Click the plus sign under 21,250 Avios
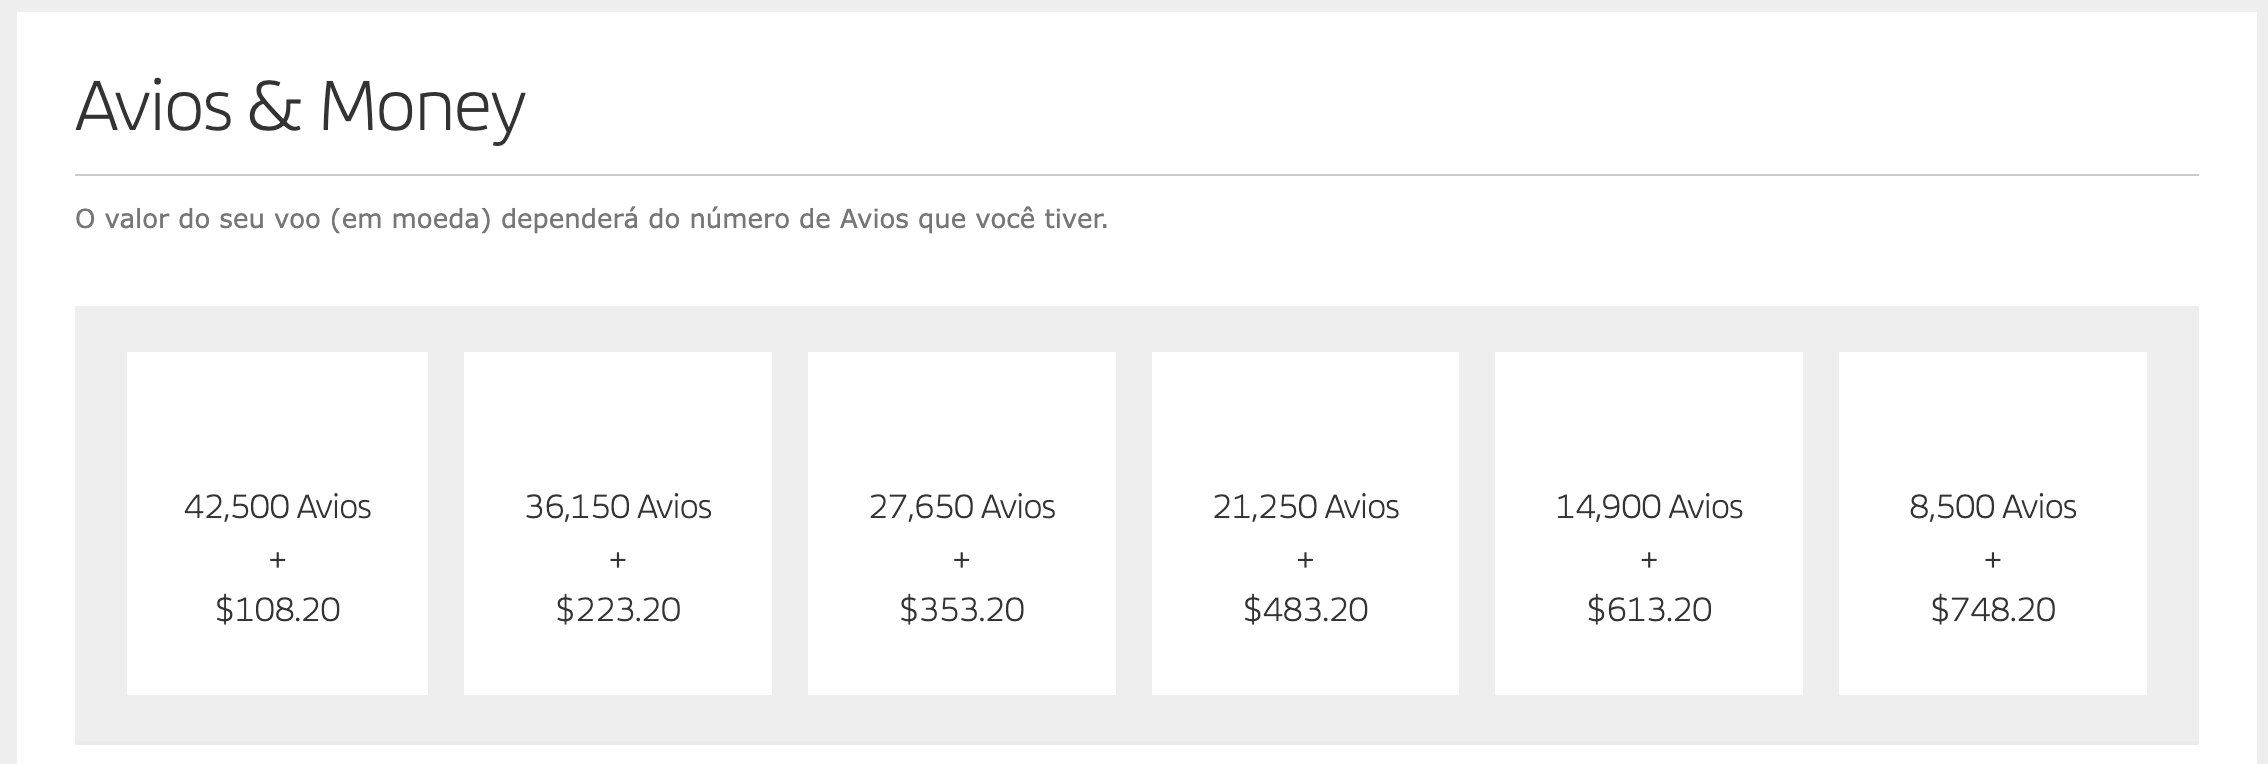This screenshot has width=2268, height=764. (x=1305, y=560)
